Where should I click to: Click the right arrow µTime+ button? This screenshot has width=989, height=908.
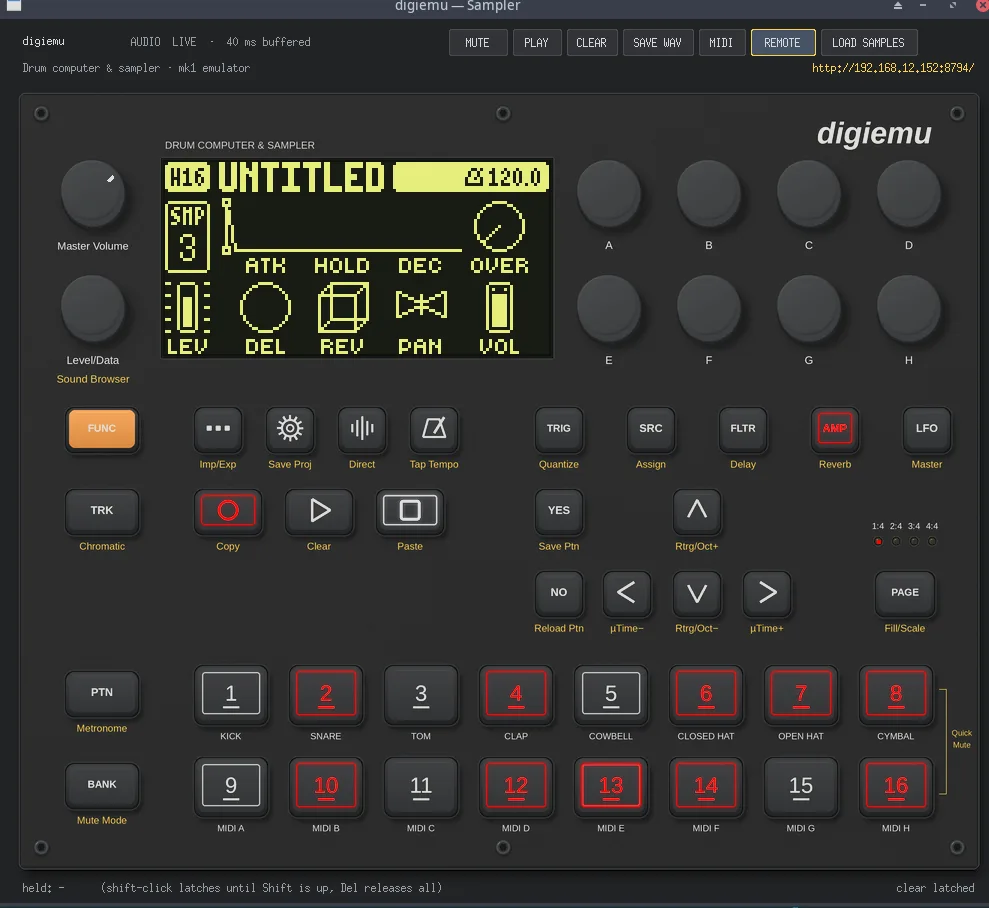click(767, 593)
